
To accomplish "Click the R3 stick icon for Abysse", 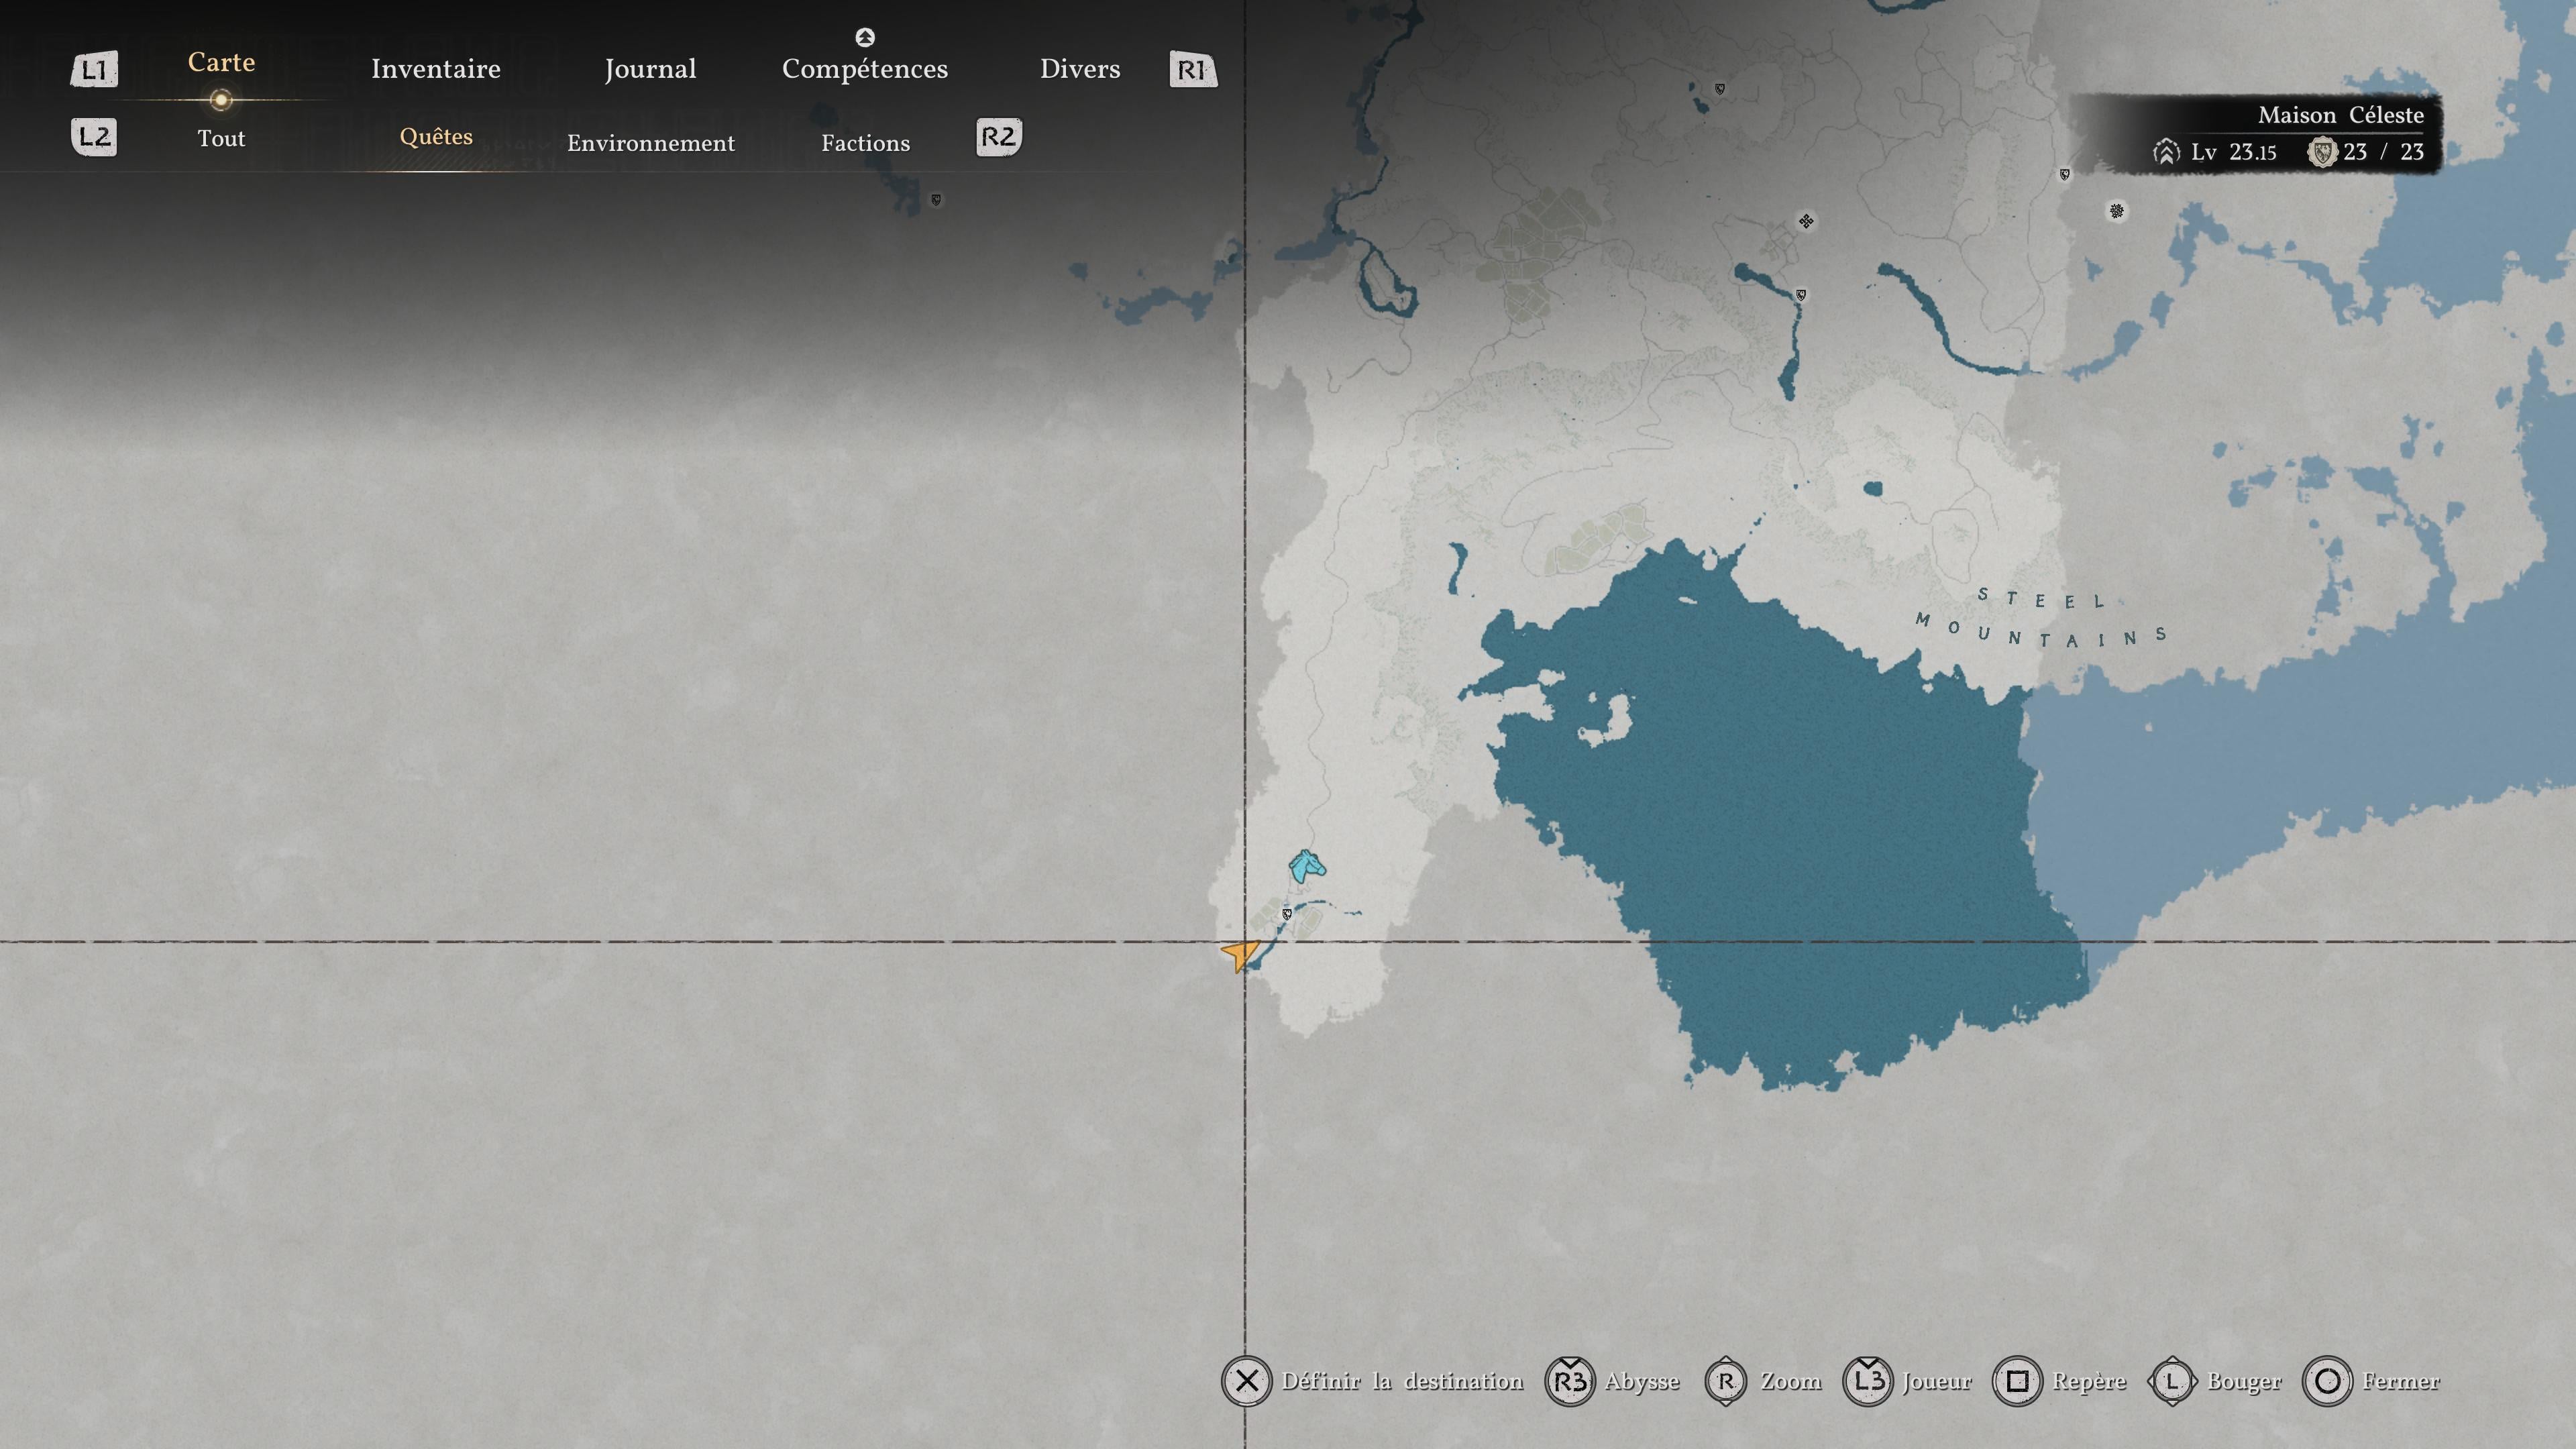I will [x=1570, y=1381].
